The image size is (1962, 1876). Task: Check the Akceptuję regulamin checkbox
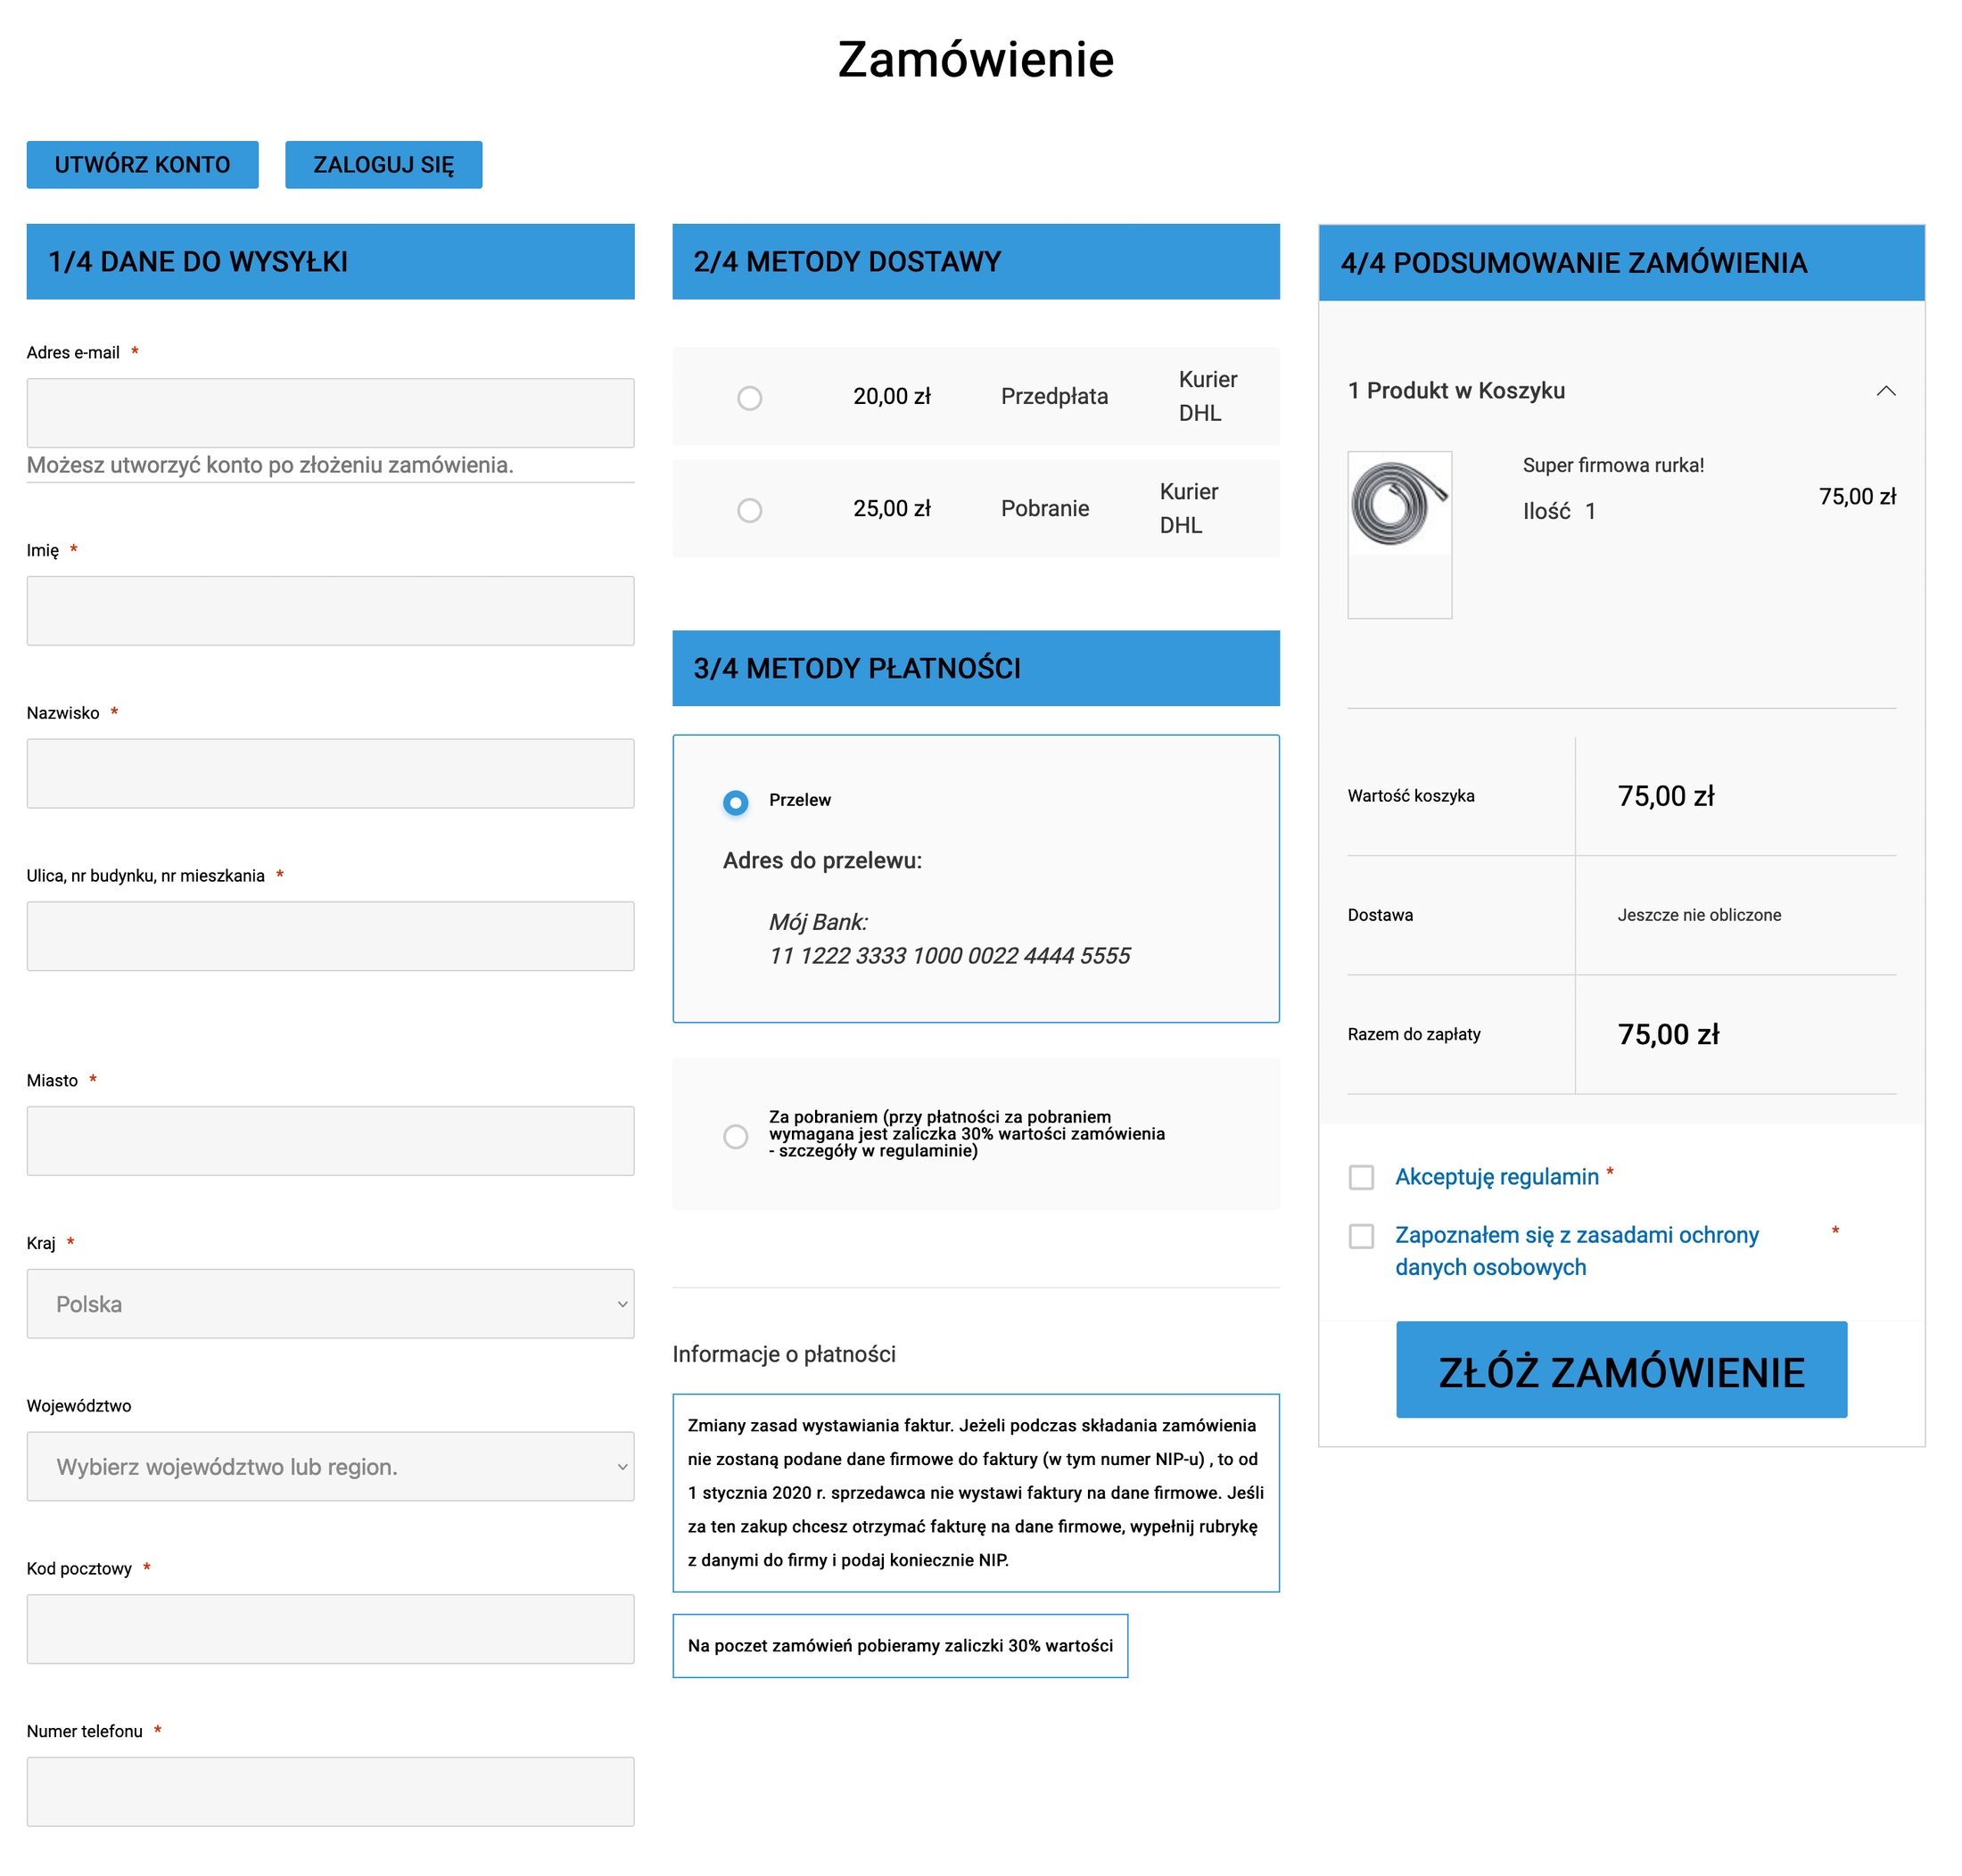[x=1360, y=1177]
